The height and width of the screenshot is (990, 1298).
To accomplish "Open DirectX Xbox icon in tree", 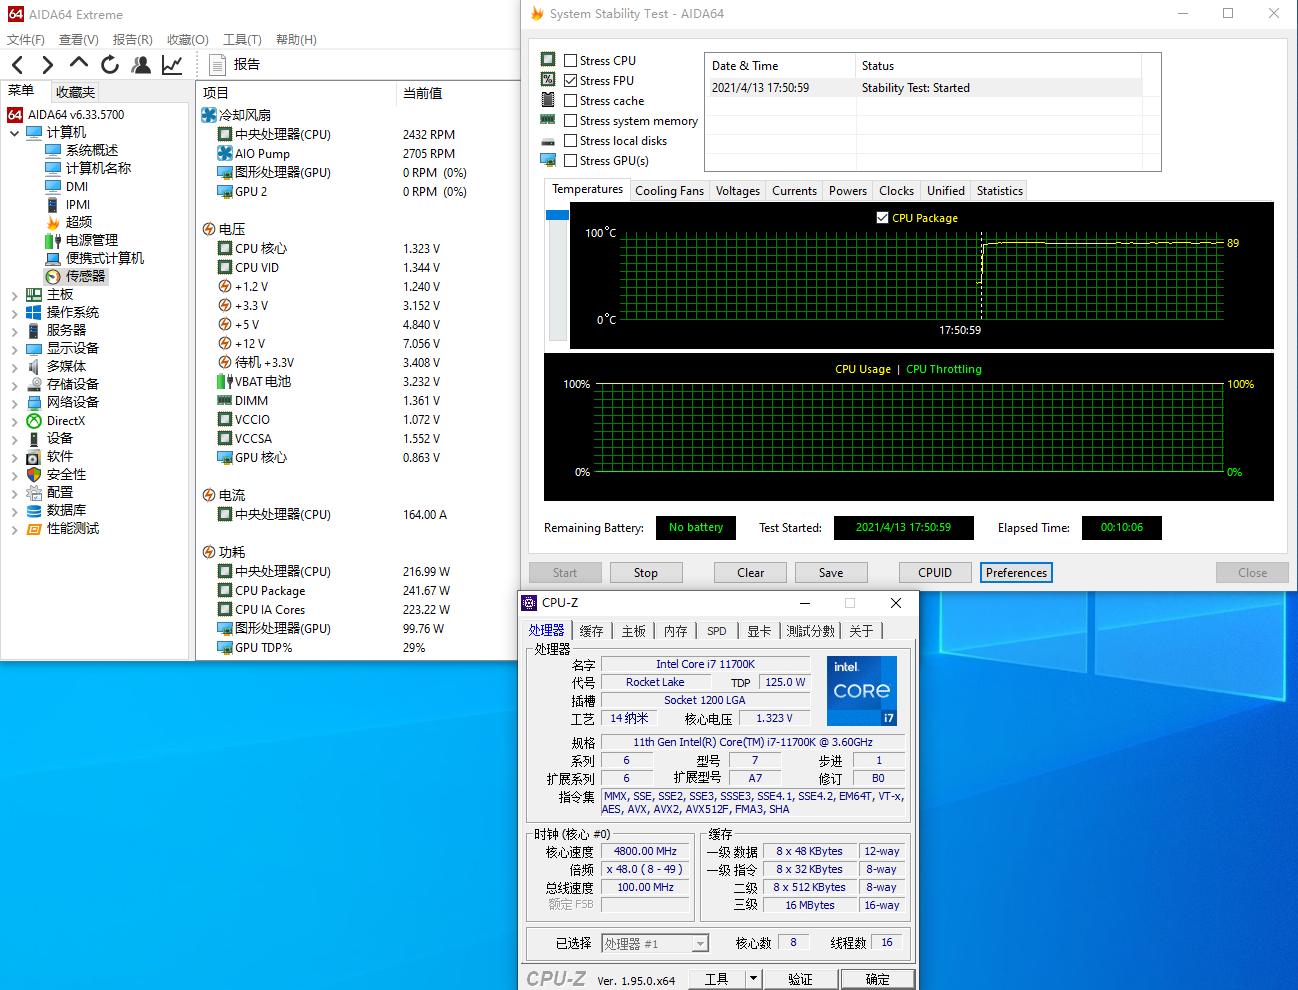I will pos(34,421).
